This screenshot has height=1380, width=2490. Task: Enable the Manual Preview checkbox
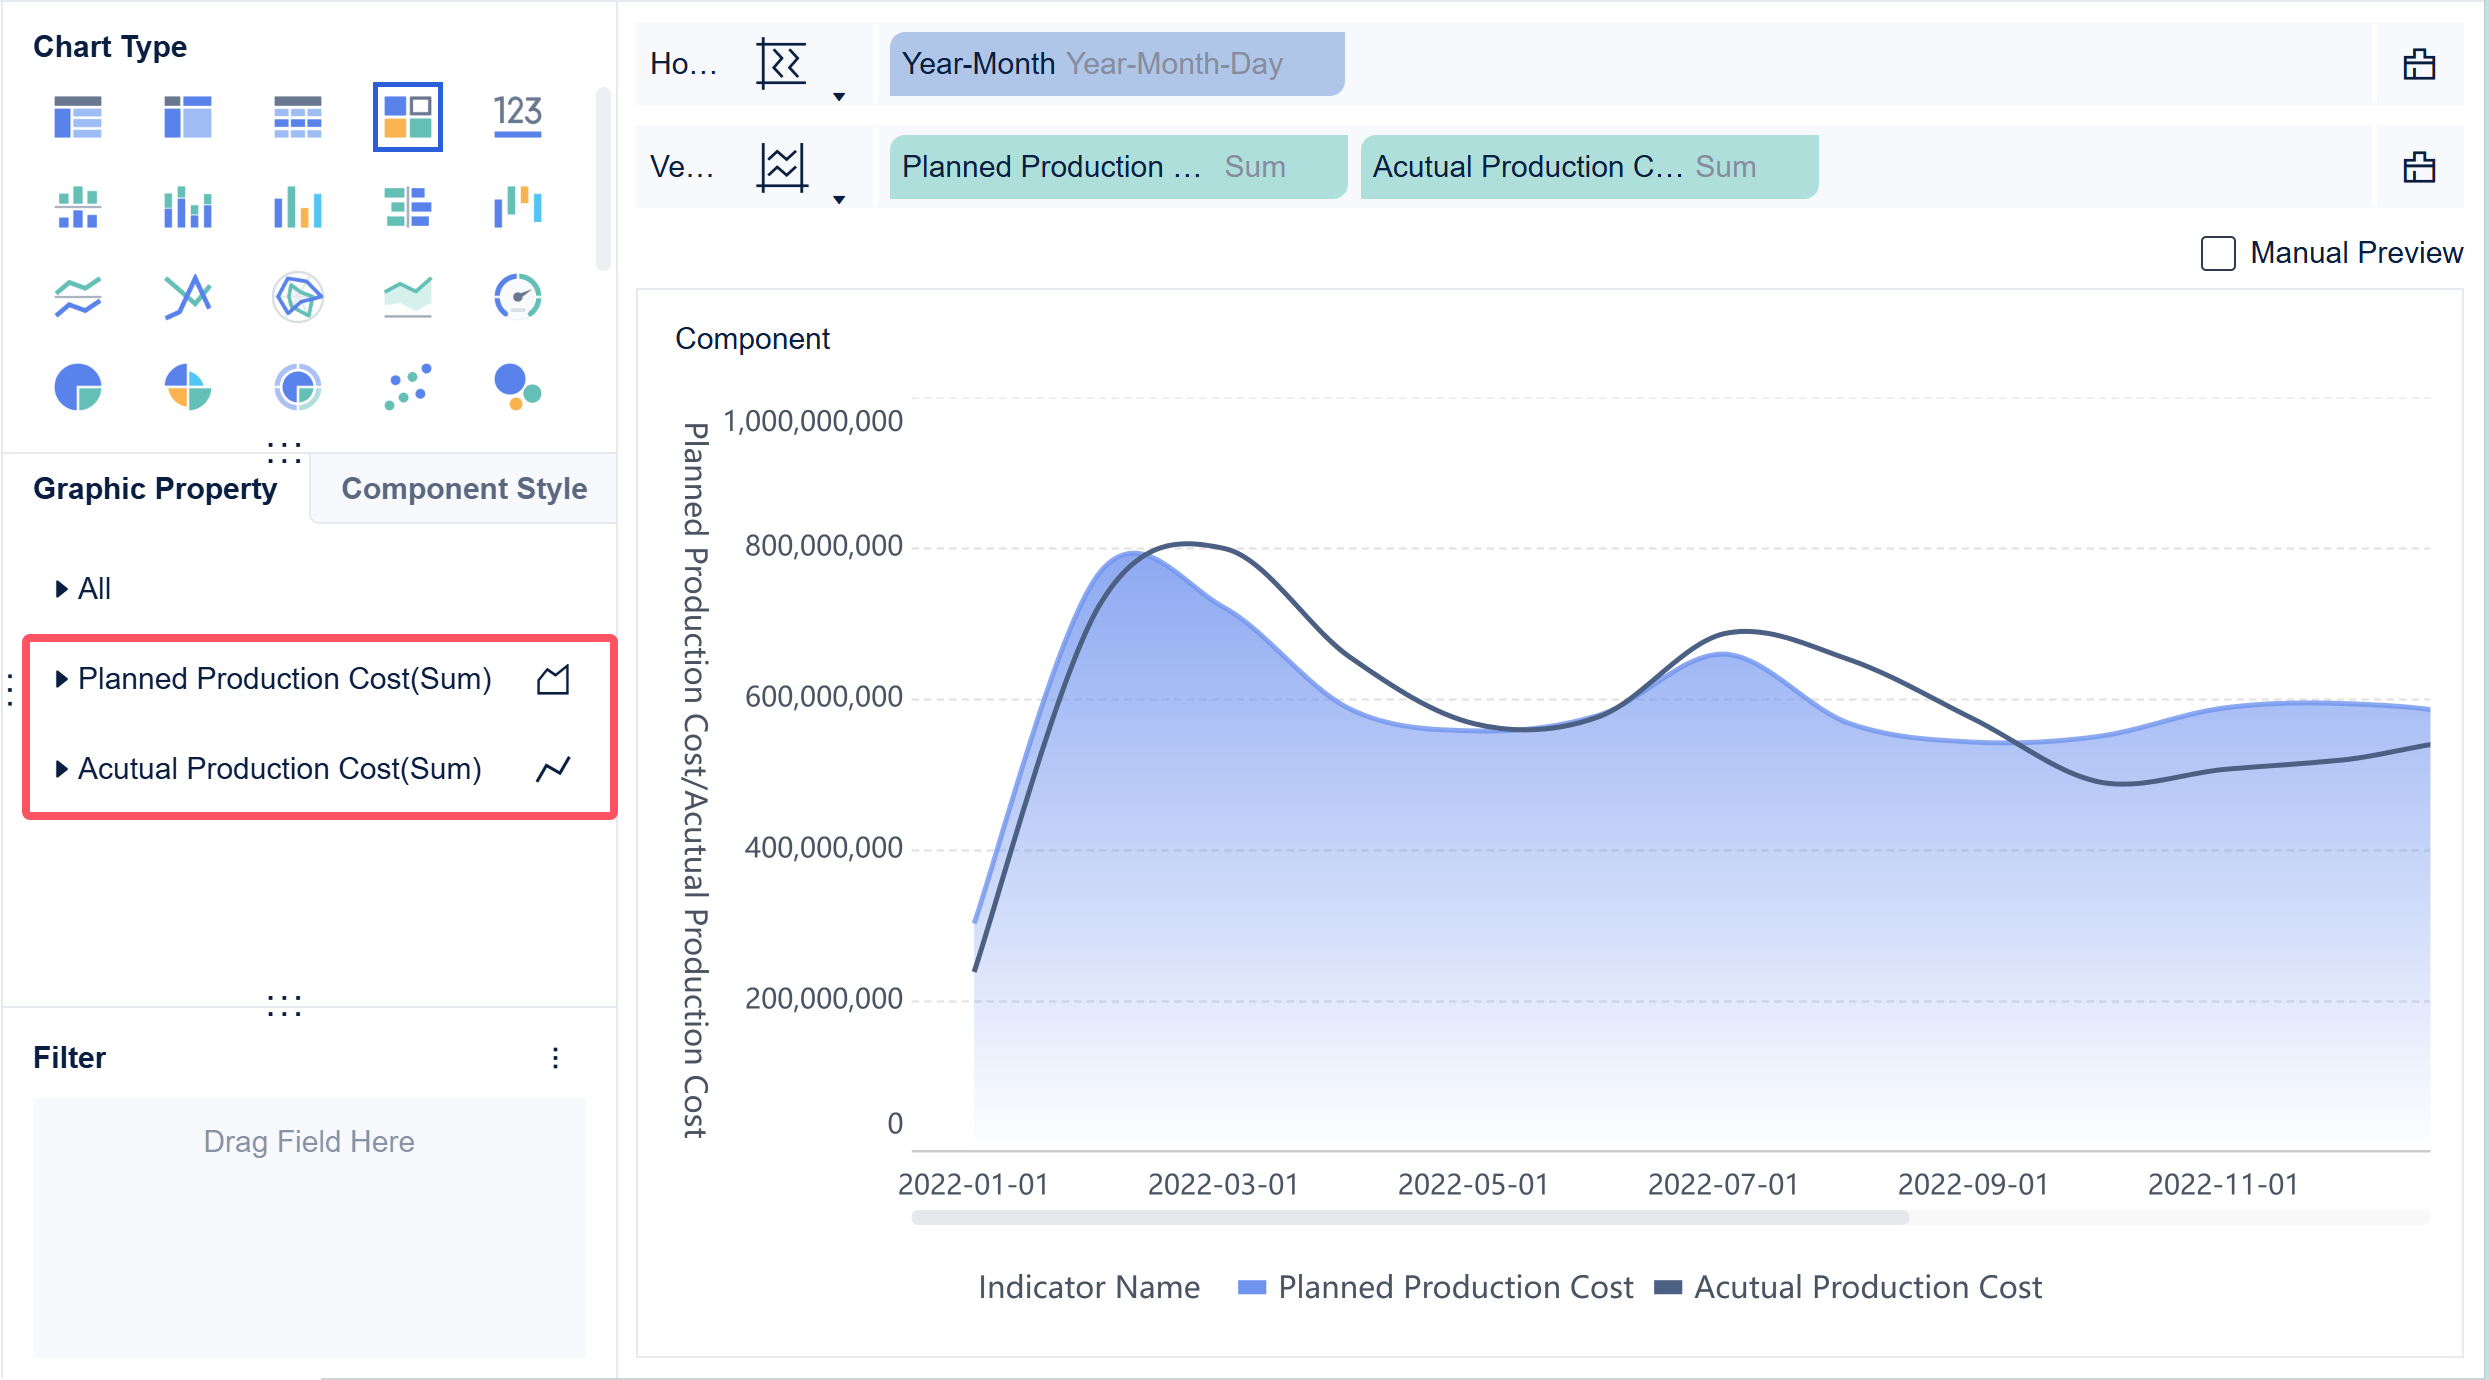2218,253
